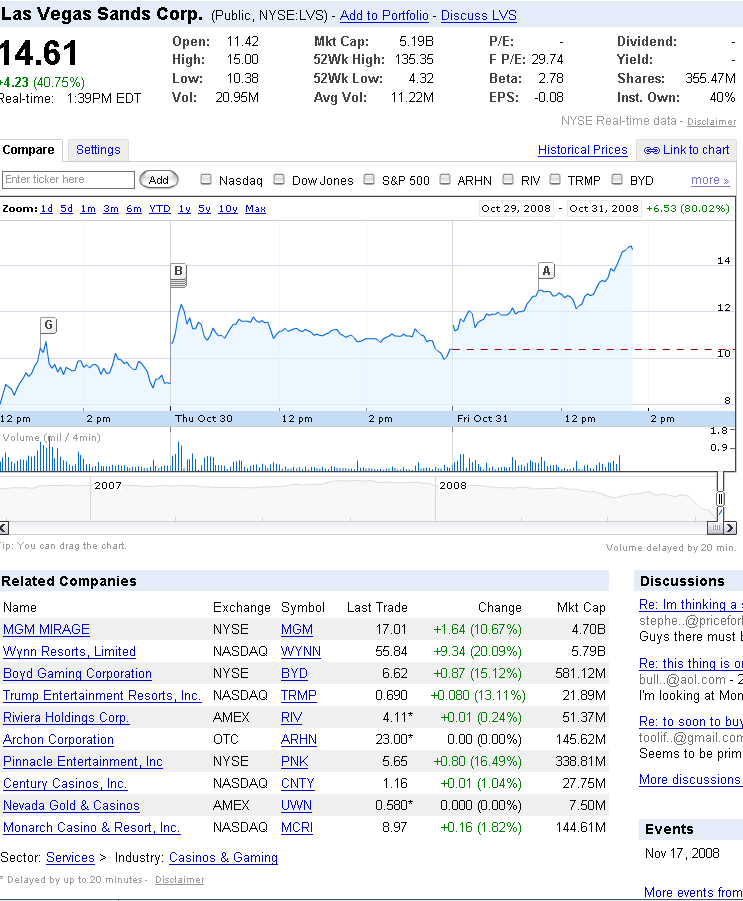Viewport: 743px width, 901px height.
Task: Open Boyd Gaming Corporation link
Action: click(x=78, y=673)
